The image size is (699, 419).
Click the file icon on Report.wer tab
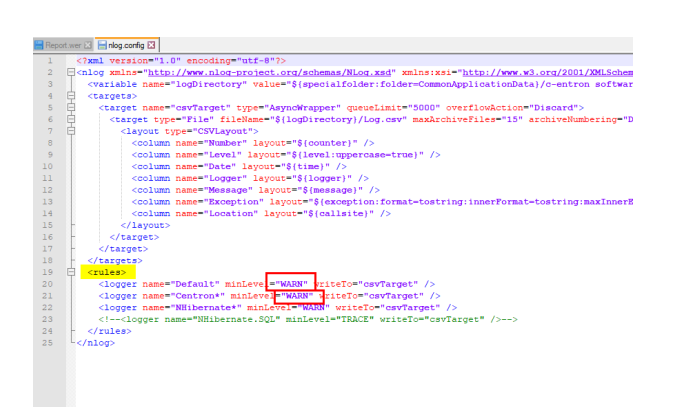(40, 45)
